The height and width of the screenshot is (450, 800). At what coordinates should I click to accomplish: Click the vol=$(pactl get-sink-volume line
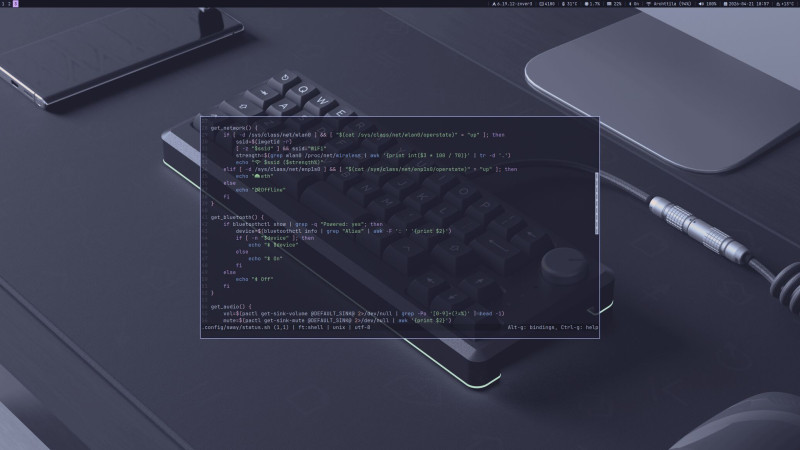tap(364, 314)
